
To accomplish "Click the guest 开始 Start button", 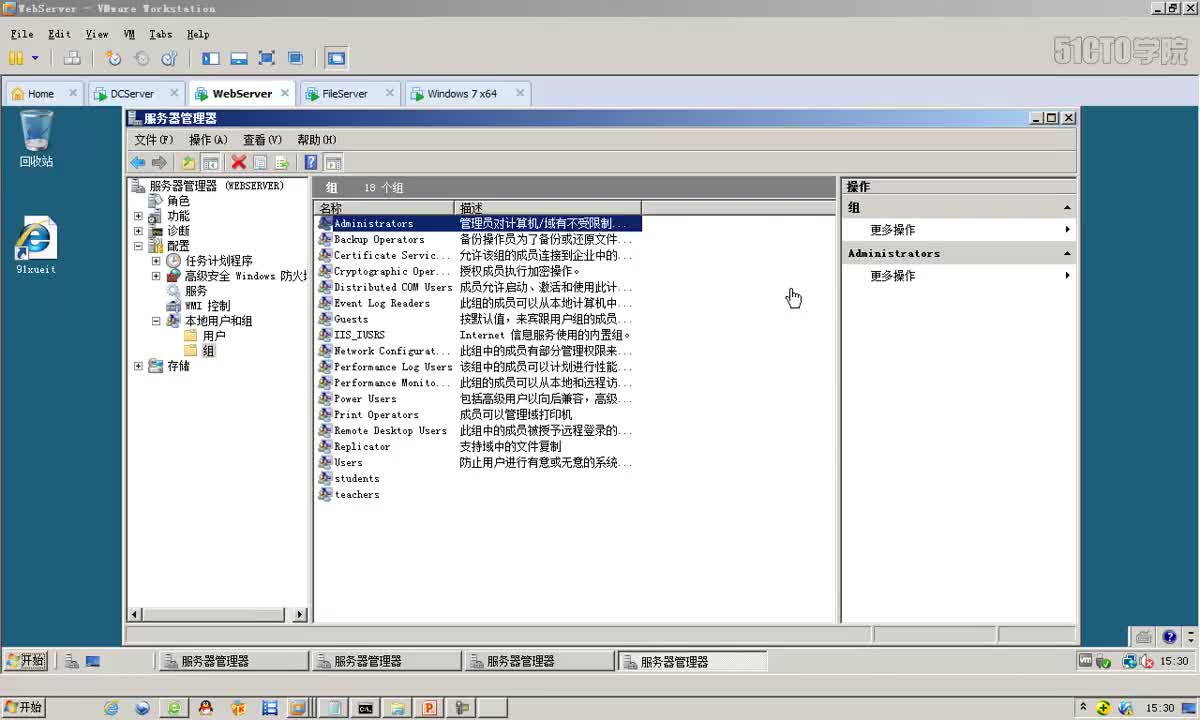I will pyautogui.click(x=26, y=661).
